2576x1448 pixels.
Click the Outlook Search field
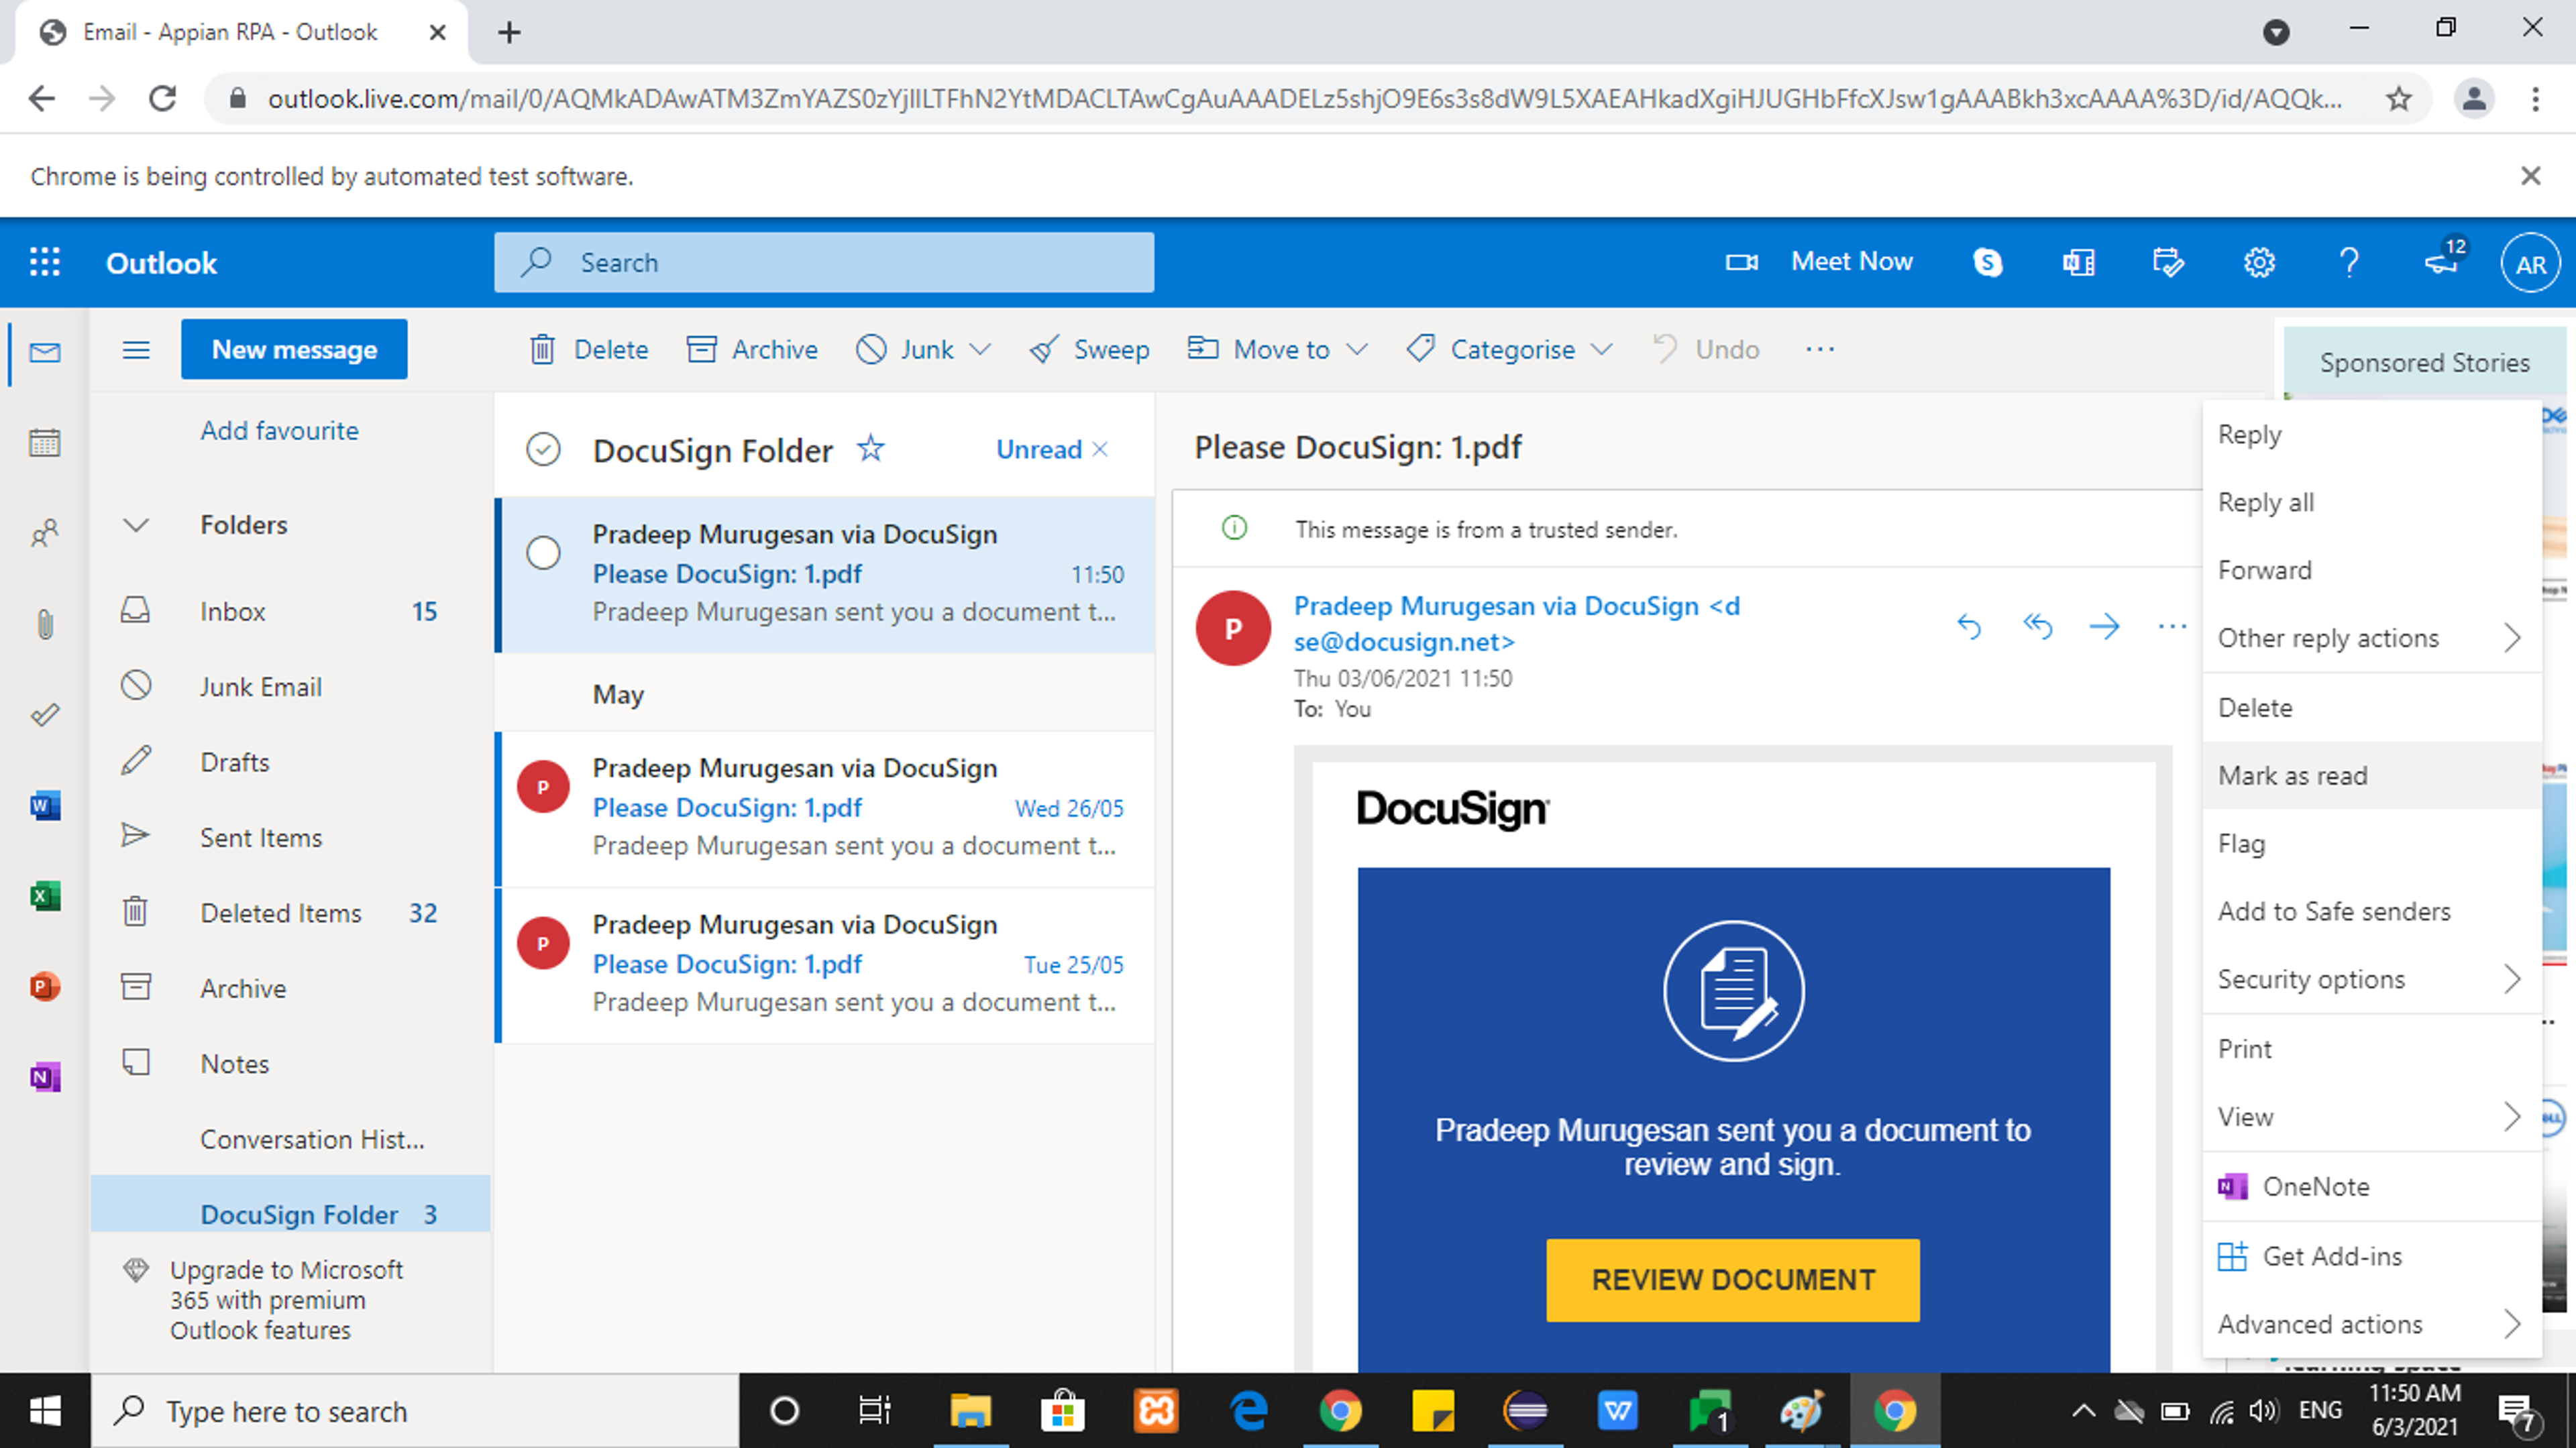tap(824, 262)
